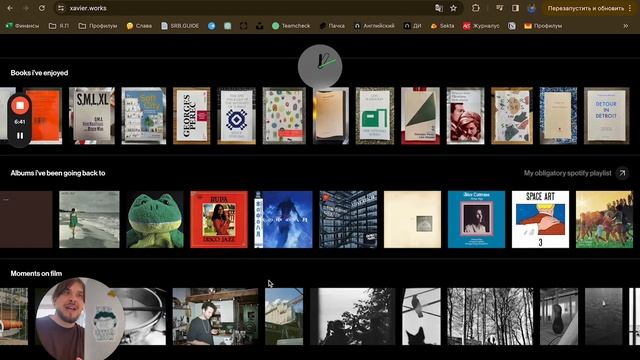Select the blue diamond pattern book cover
The image size is (640, 360).
(x=237, y=116)
